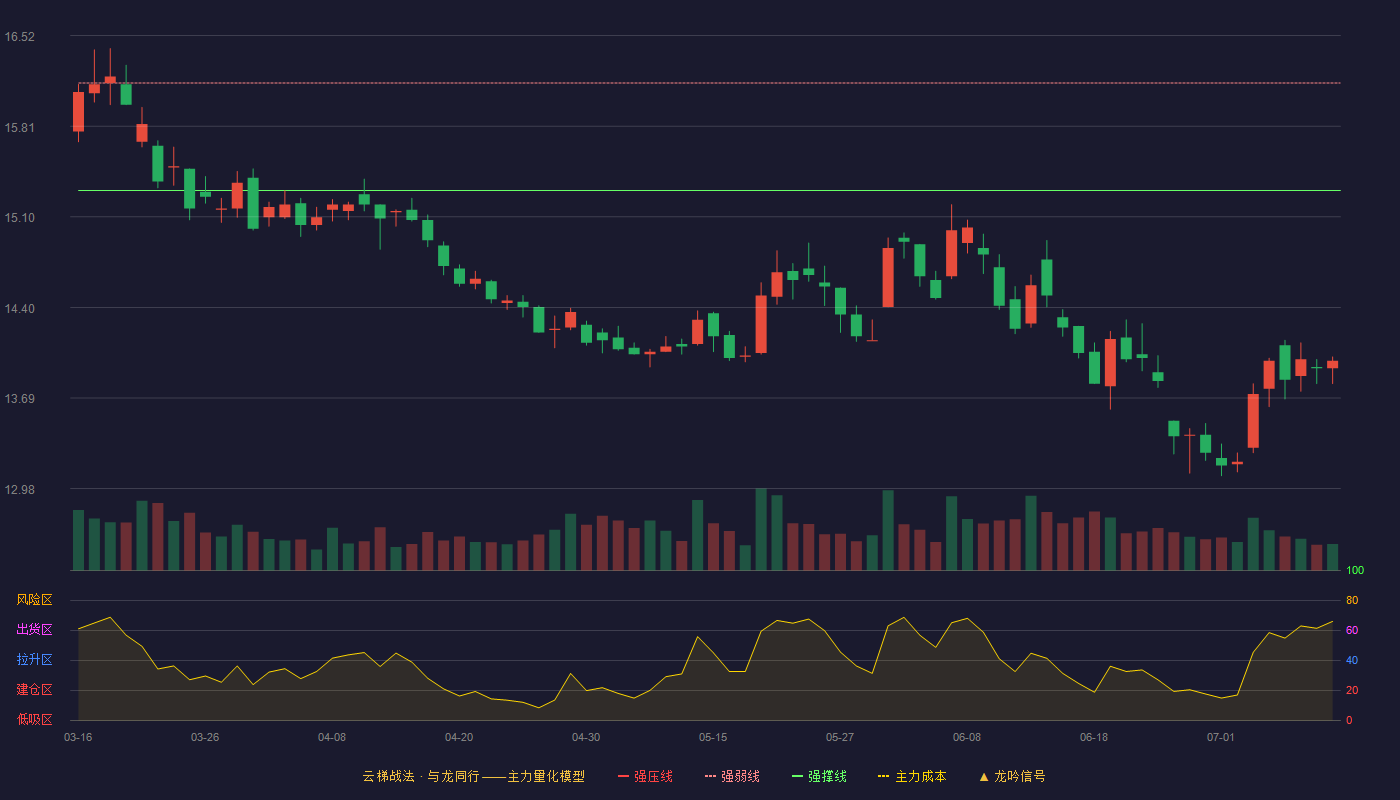Click the first red candlestick above 03-16

[x=78, y=111]
